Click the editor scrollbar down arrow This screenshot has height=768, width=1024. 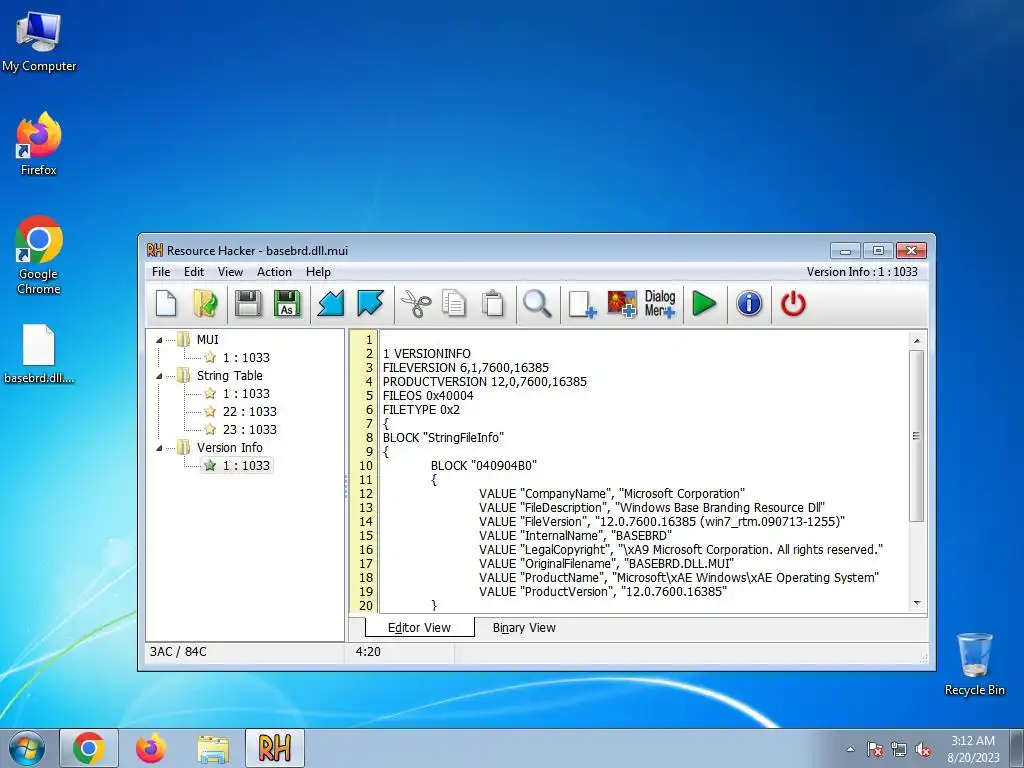[x=917, y=603]
